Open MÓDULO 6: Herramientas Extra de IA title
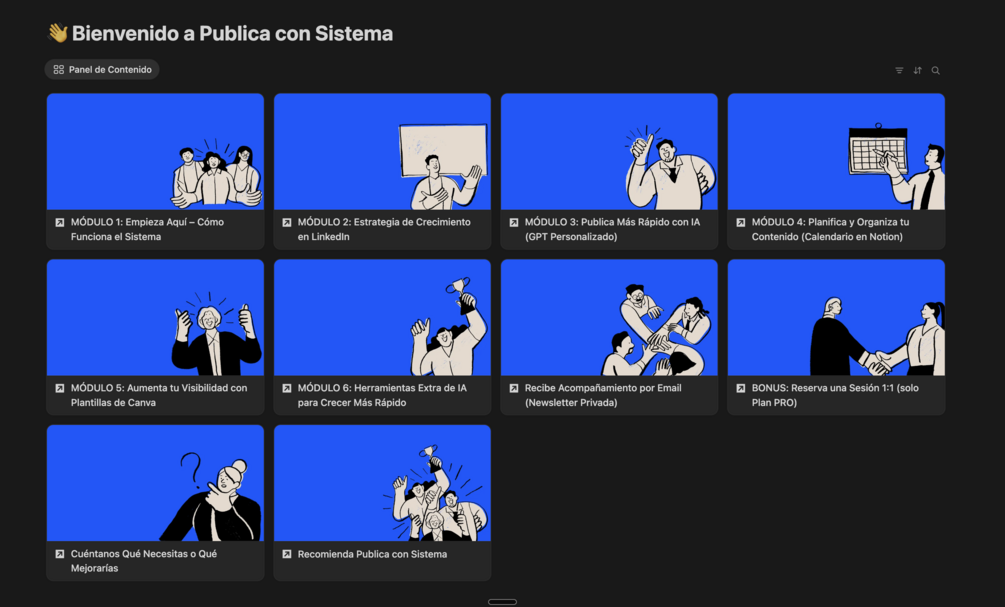Viewport: 1005px width, 607px height. pos(382,395)
